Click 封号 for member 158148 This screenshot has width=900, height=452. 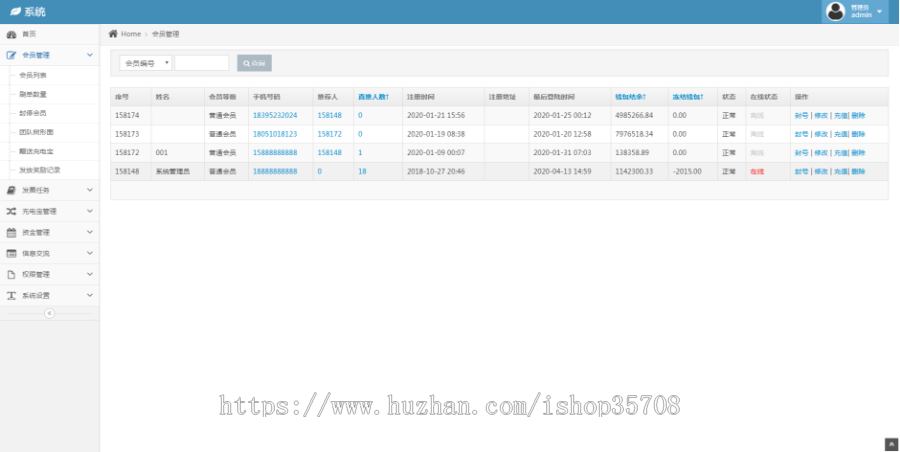tap(801, 172)
